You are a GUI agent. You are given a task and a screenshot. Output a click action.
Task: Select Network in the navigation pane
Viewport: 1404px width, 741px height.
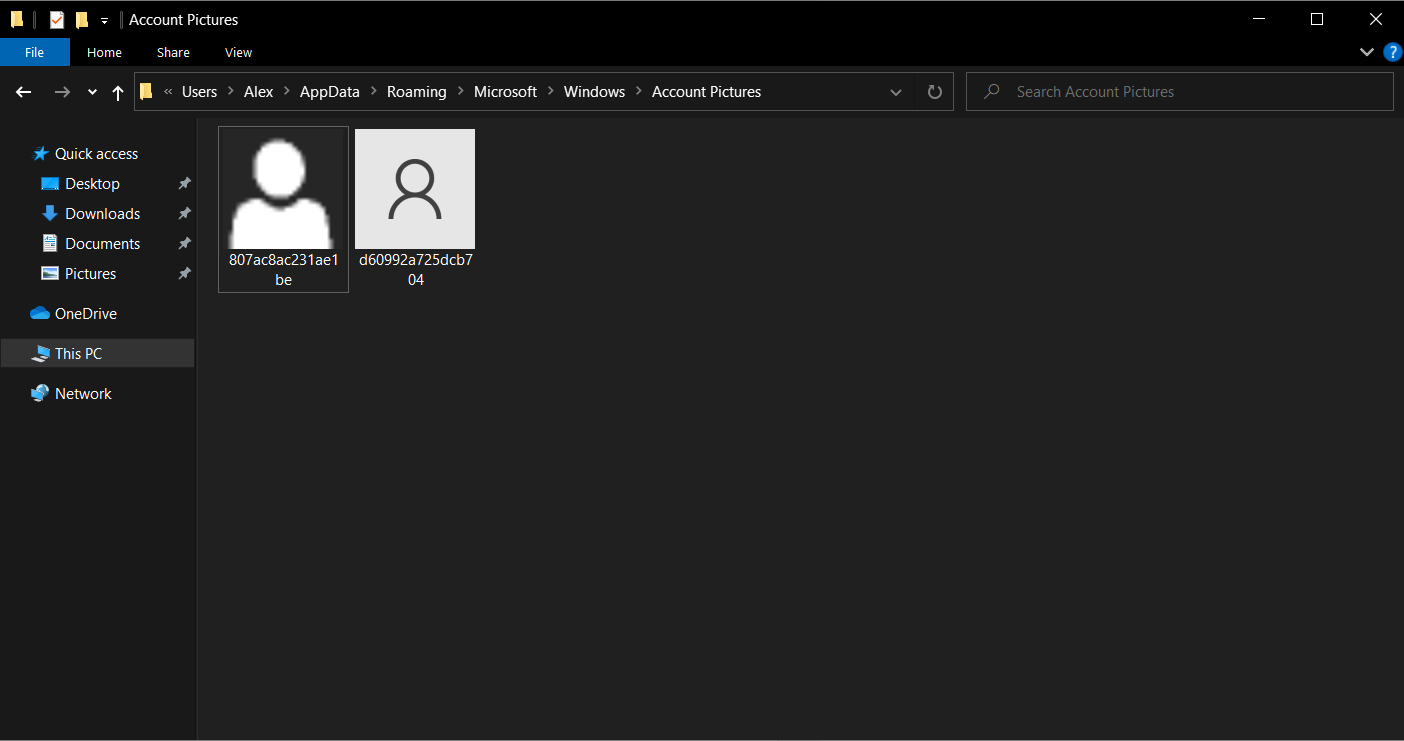point(84,394)
